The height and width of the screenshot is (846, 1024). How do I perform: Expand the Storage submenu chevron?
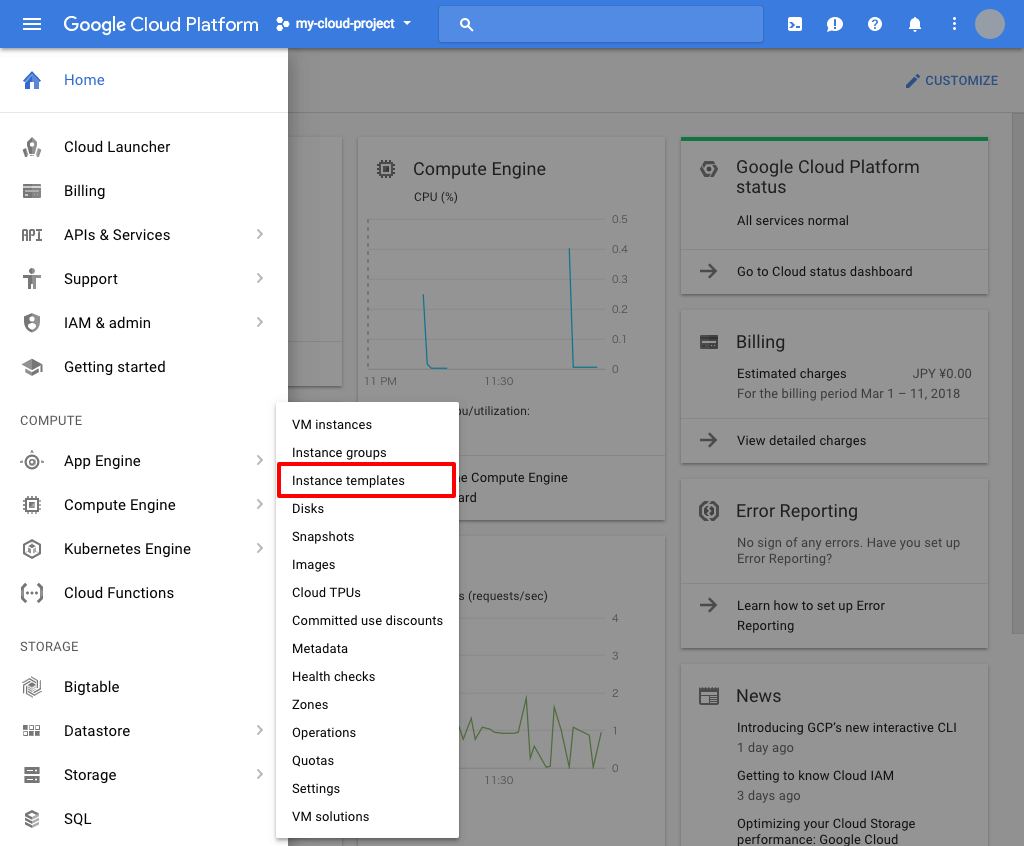coord(259,774)
